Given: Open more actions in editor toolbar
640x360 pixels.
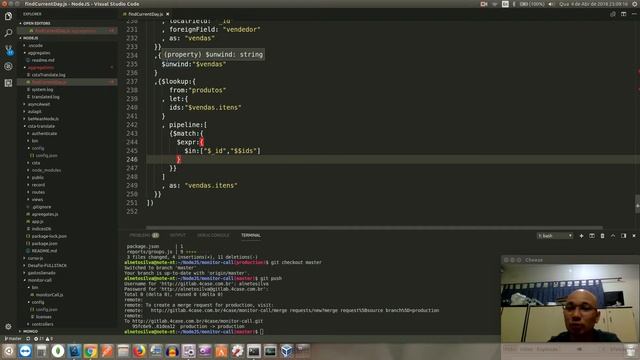Looking at the screenshot, I should tap(634, 14).
